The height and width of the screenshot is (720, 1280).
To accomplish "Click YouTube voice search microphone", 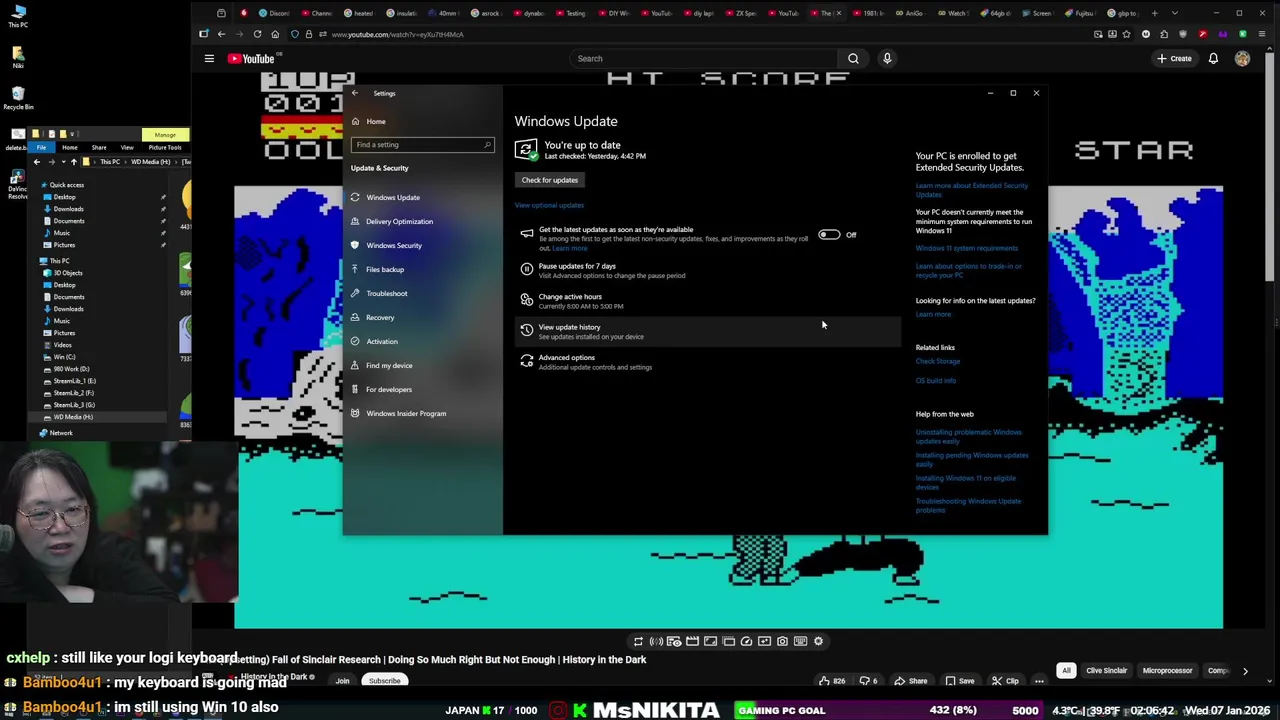I will (886, 59).
